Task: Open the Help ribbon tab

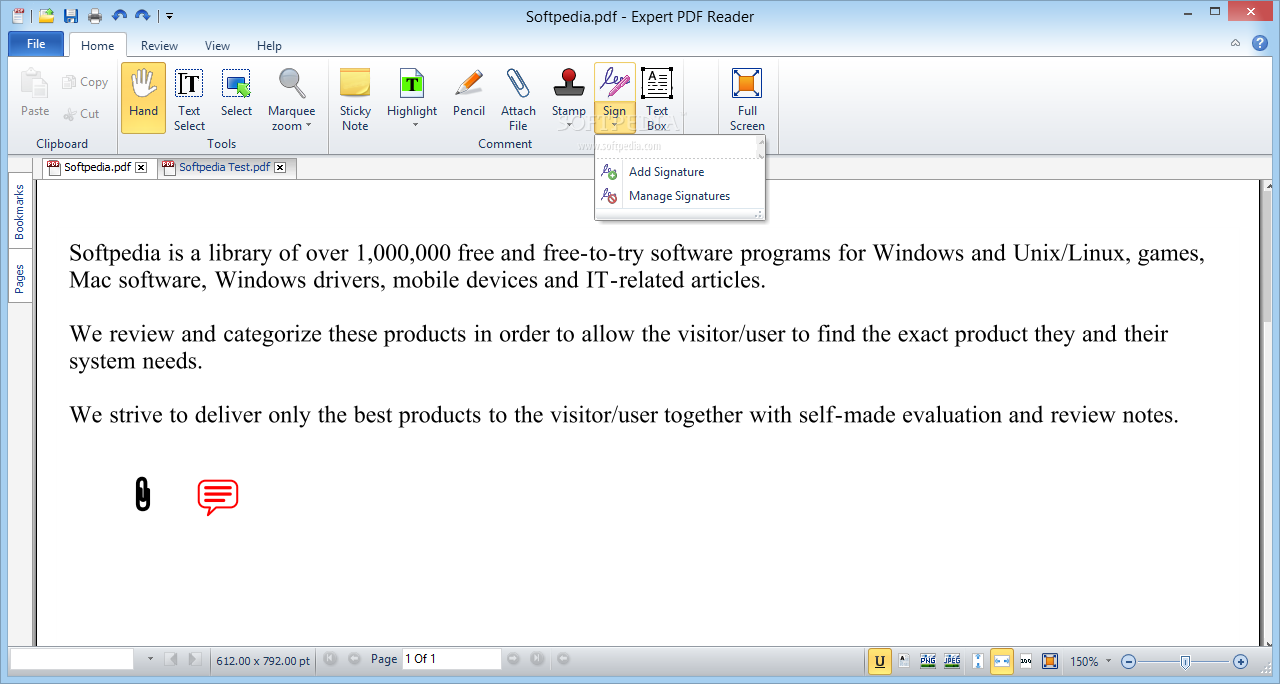Action: tap(269, 45)
